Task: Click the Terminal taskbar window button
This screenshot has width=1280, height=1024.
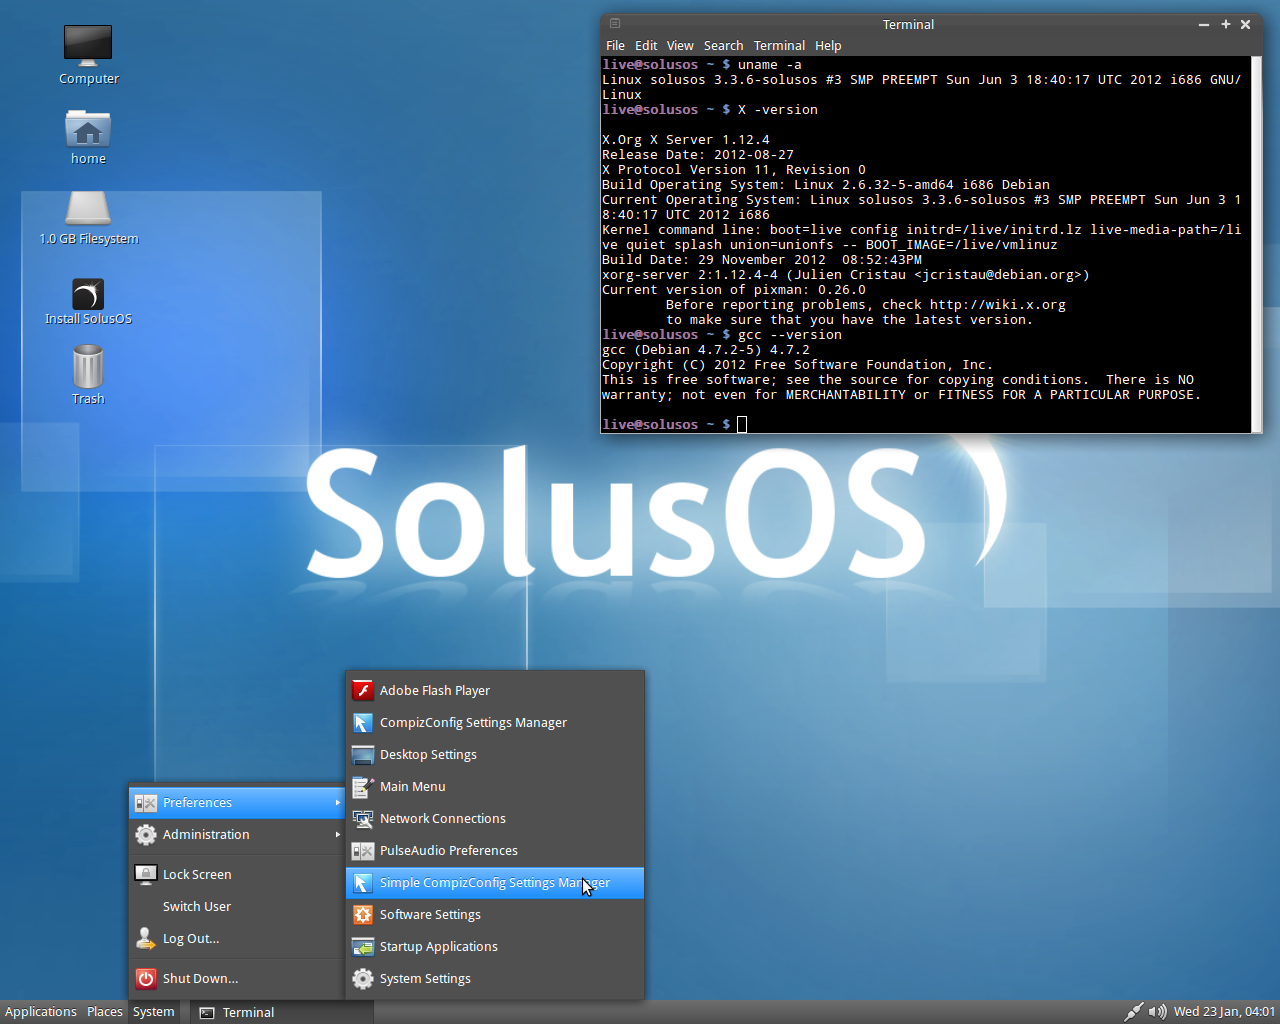Action: coord(281,1012)
